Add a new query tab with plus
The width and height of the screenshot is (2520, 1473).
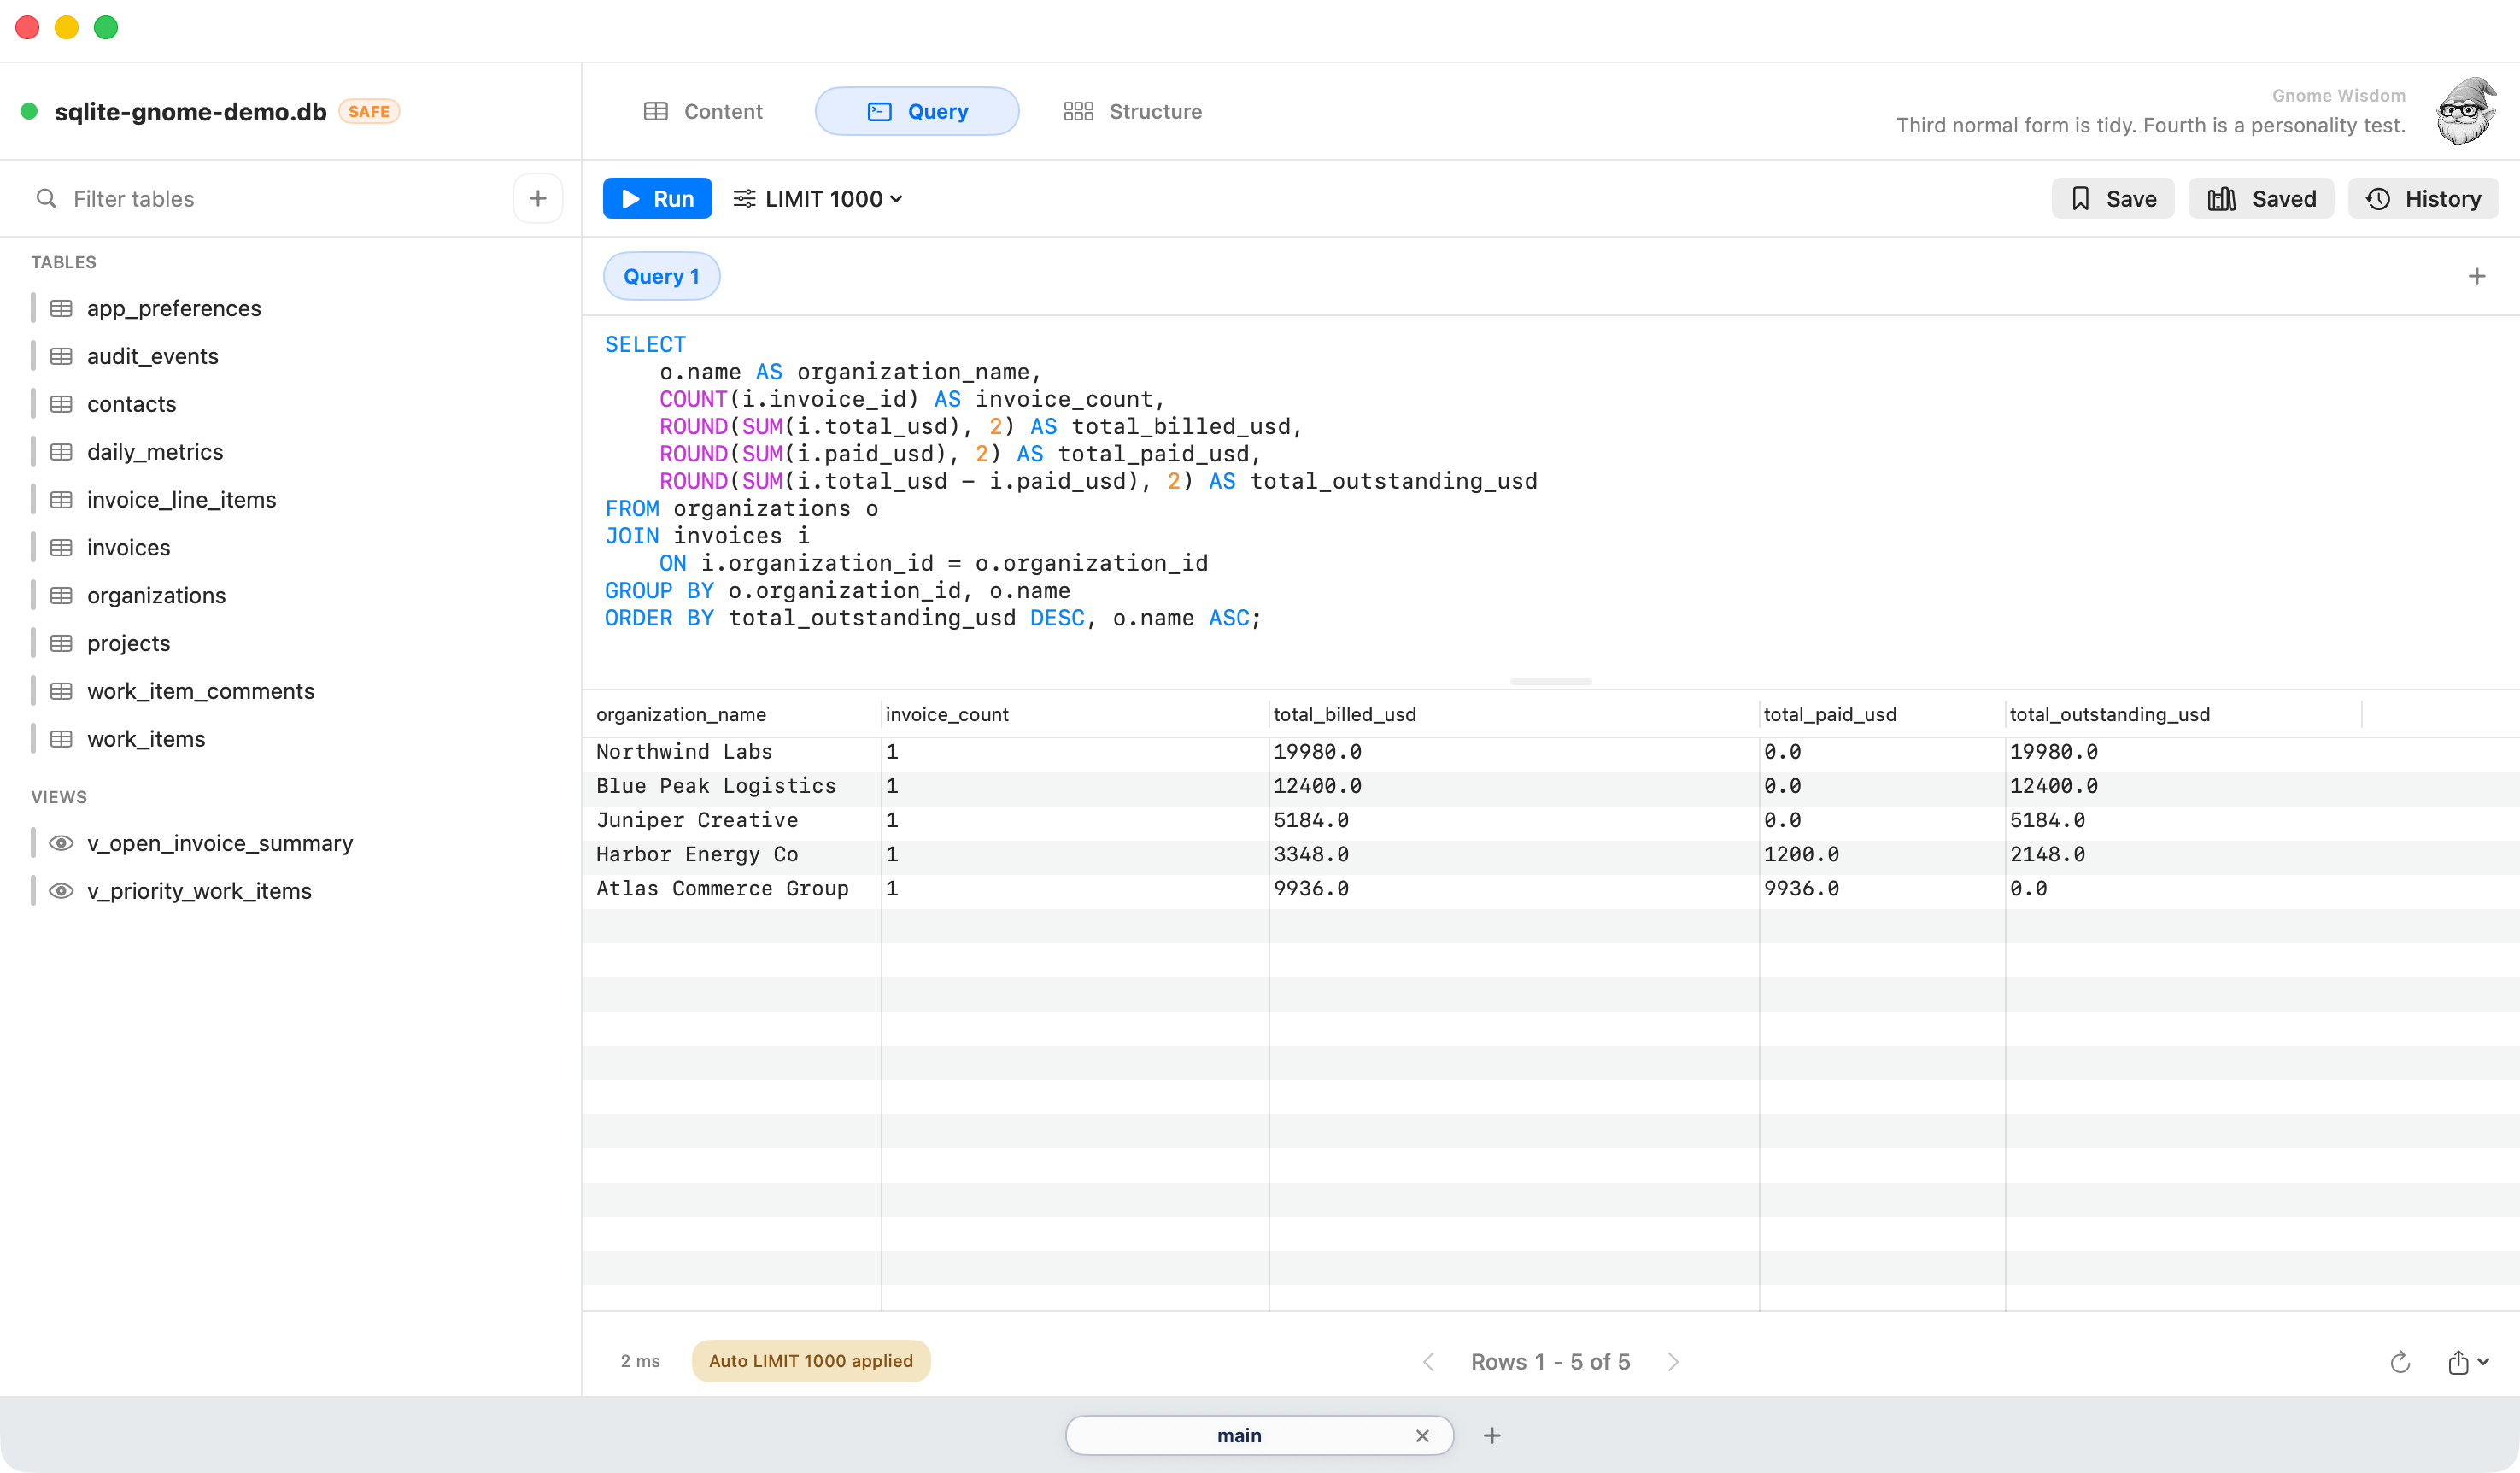click(2476, 276)
